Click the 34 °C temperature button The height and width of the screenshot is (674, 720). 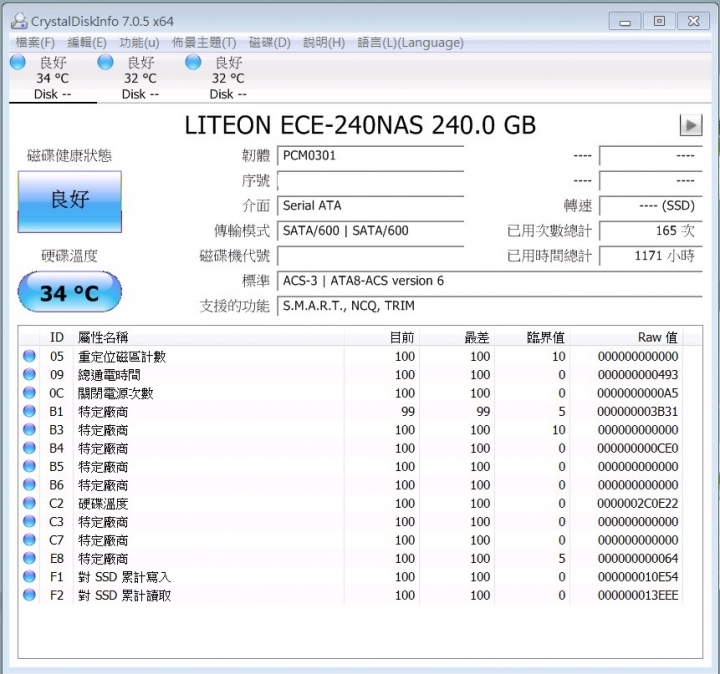click(x=70, y=292)
